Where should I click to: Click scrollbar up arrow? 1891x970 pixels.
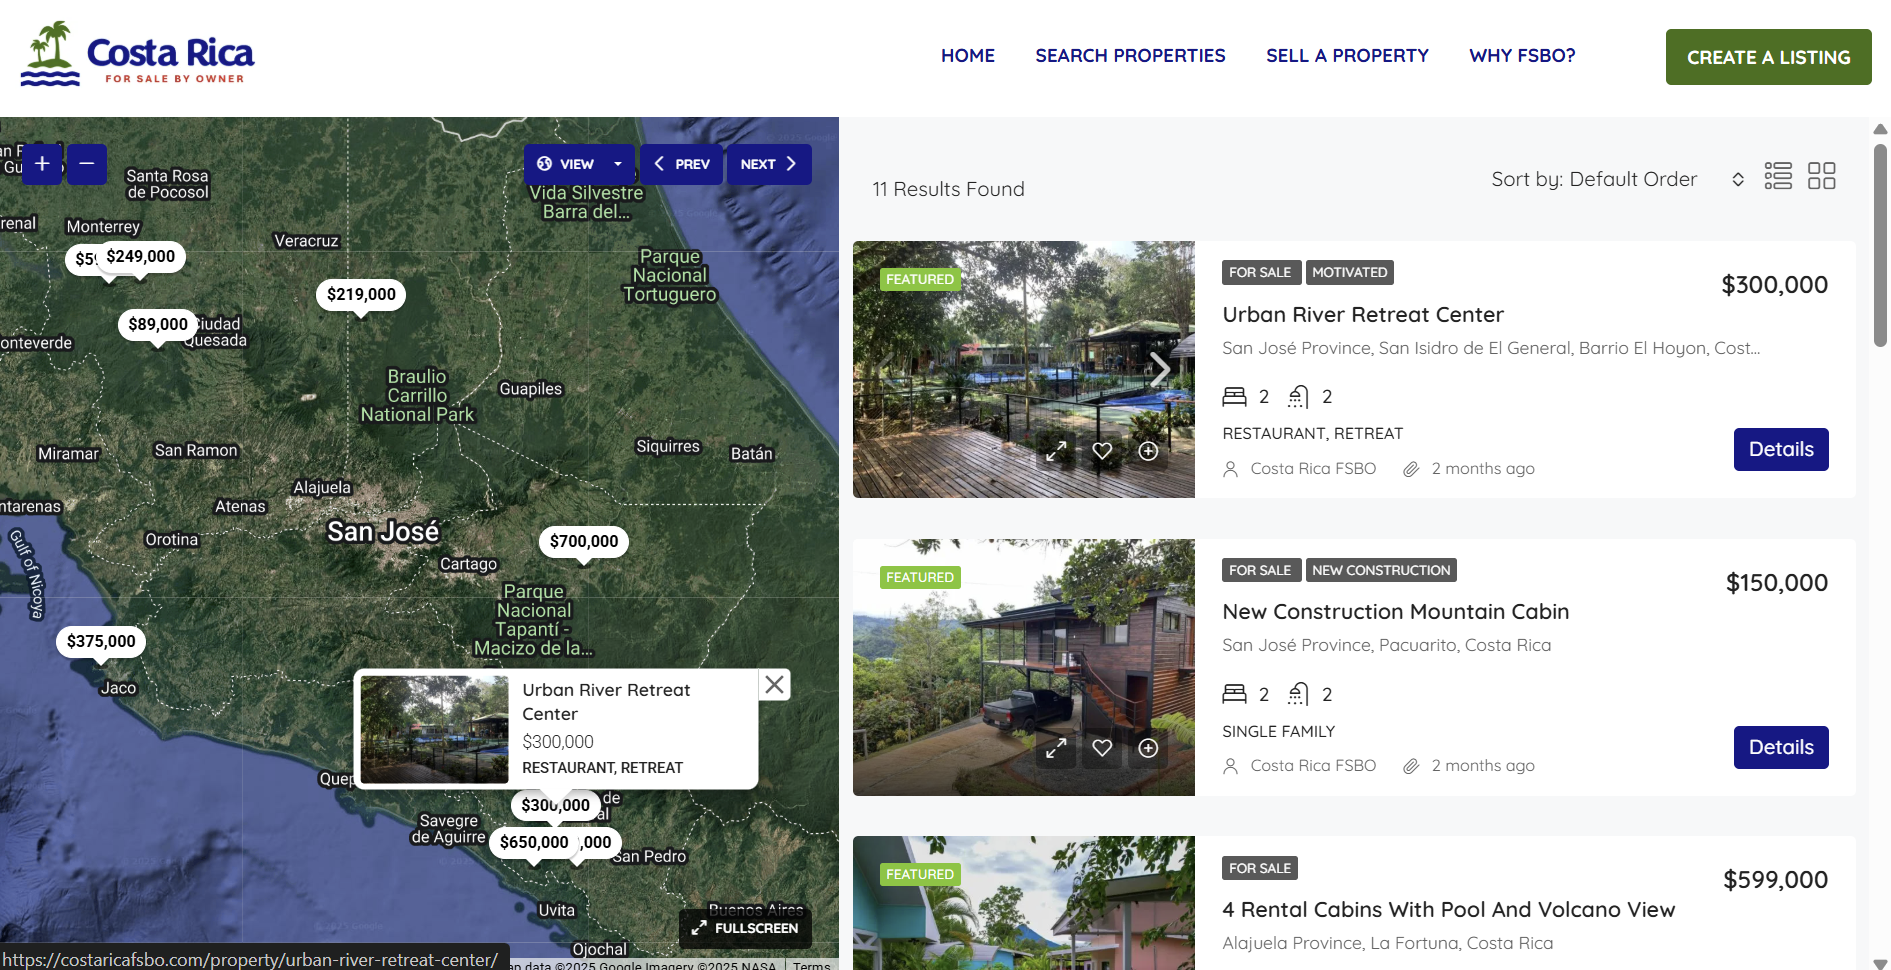click(x=1880, y=128)
